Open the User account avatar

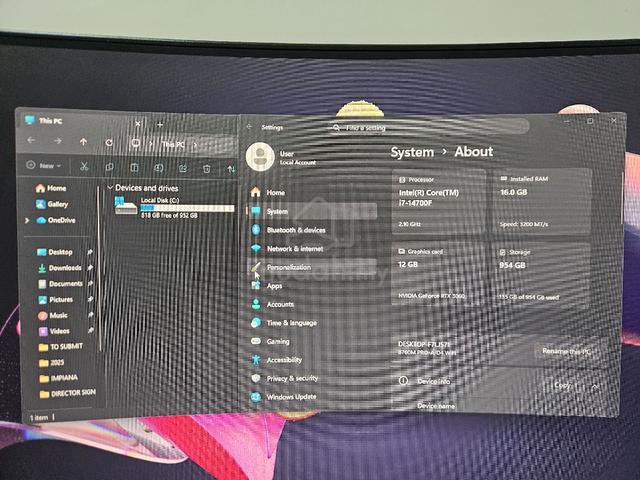click(260, 157)
